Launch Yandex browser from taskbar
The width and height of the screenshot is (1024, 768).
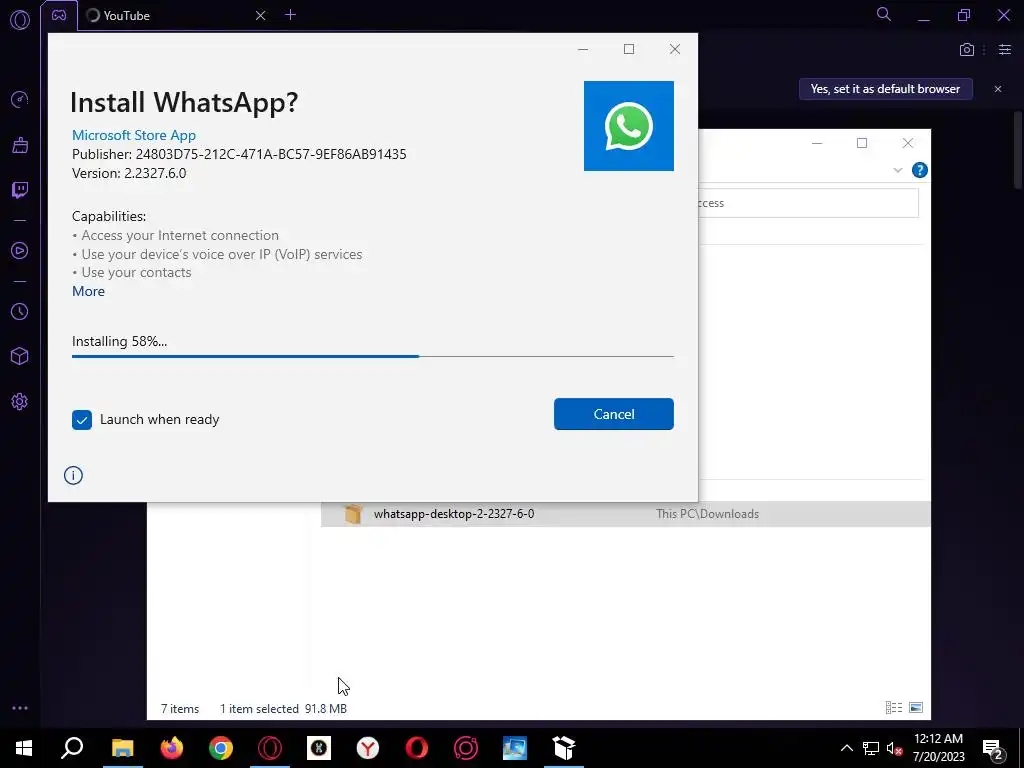pos(368,748)
